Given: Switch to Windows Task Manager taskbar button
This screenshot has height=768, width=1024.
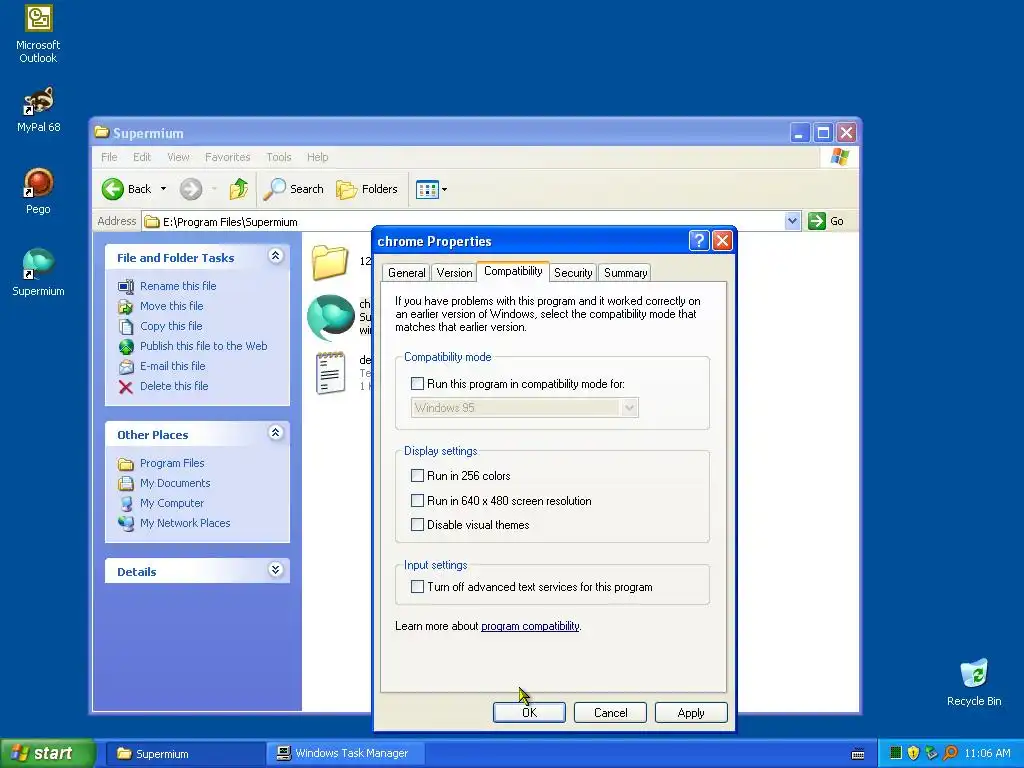Looking at the screenshot, I should tap(346, 753).
